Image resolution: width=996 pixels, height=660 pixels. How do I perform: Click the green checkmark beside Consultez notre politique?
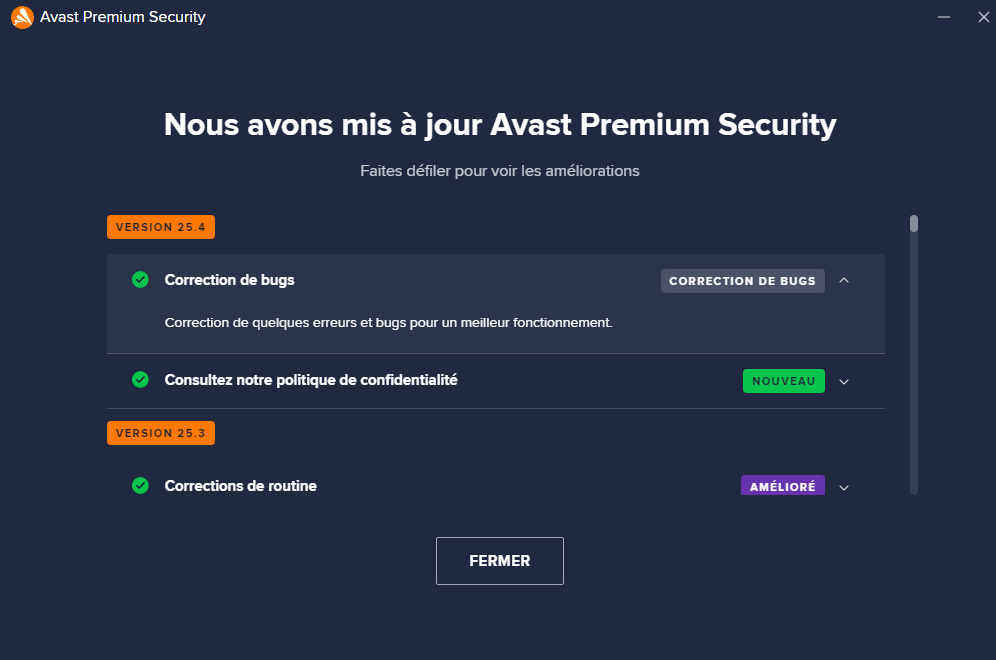140,380
